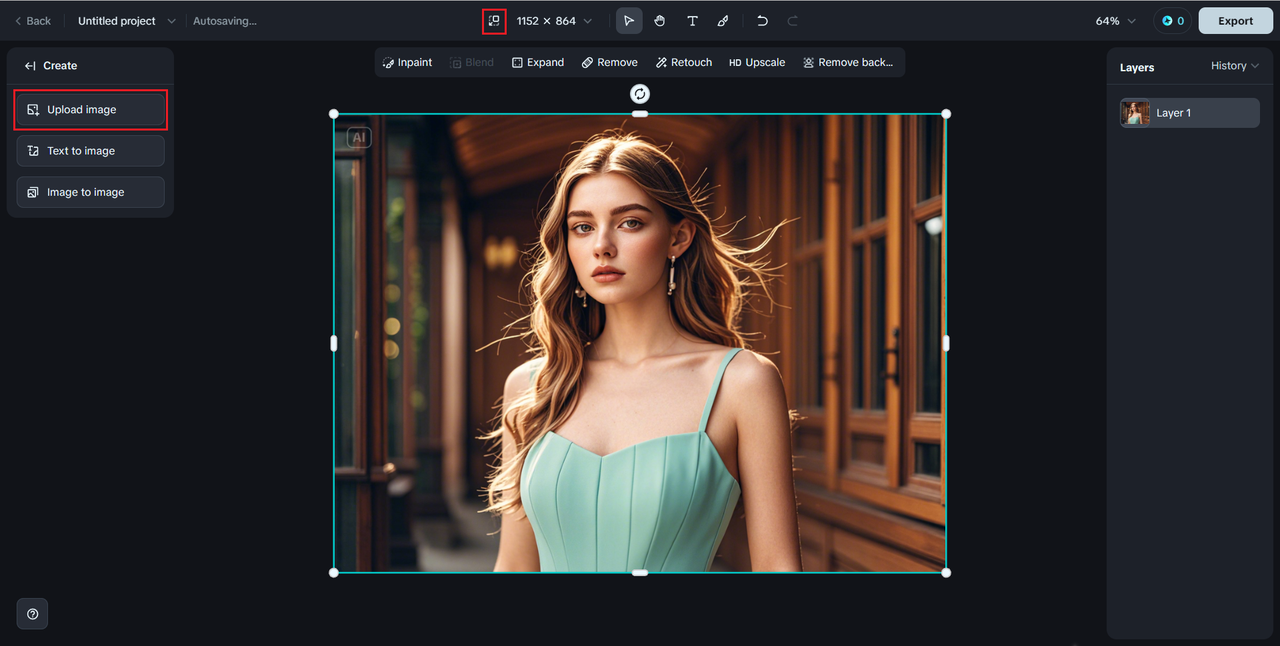Activate the Hand pan tool

click(660, 21)
